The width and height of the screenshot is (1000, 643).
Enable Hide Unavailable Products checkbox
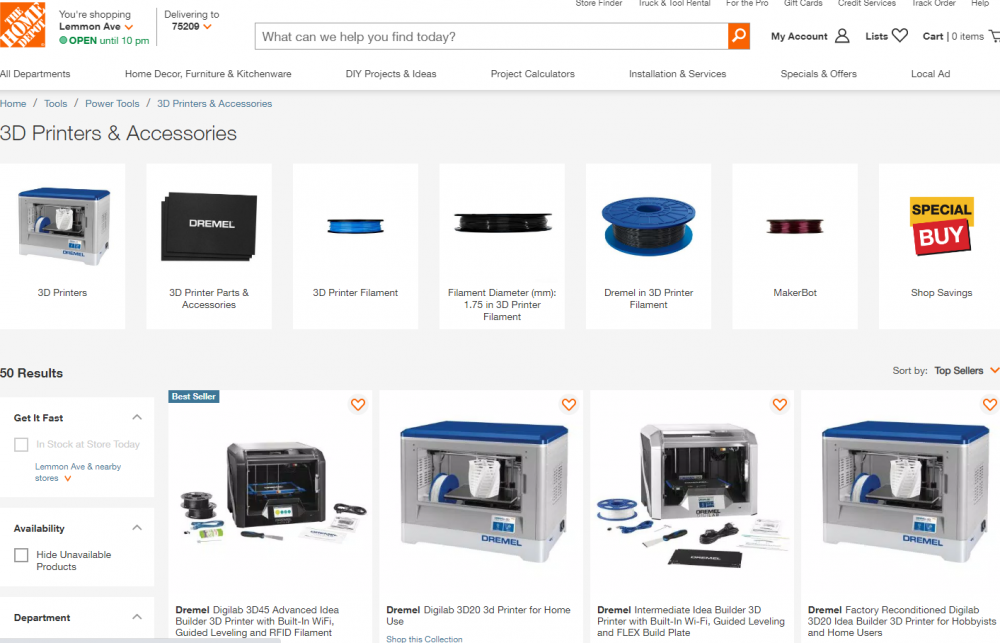click(x=21, y=555)
